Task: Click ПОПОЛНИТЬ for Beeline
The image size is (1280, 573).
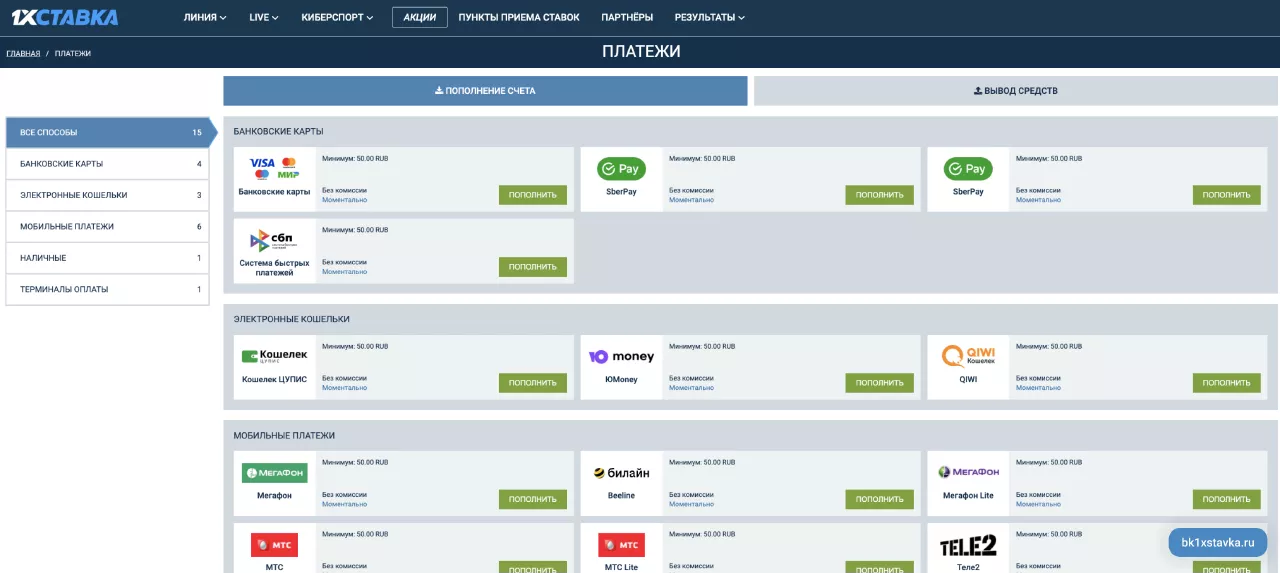Action: pos(879,499)
